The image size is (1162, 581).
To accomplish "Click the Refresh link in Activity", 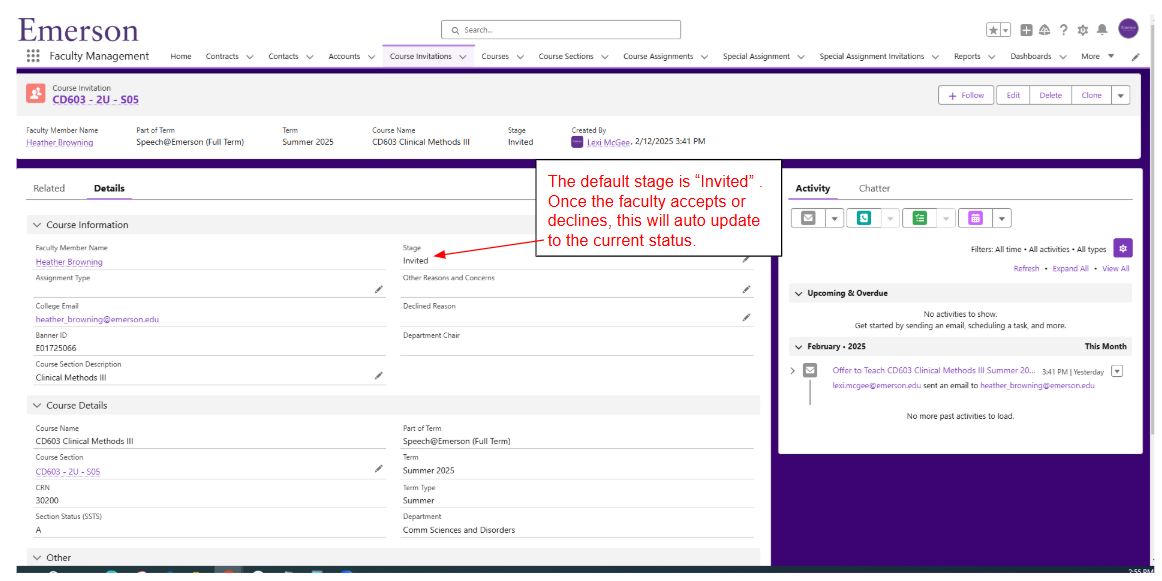I will [x=1026, y=268].
